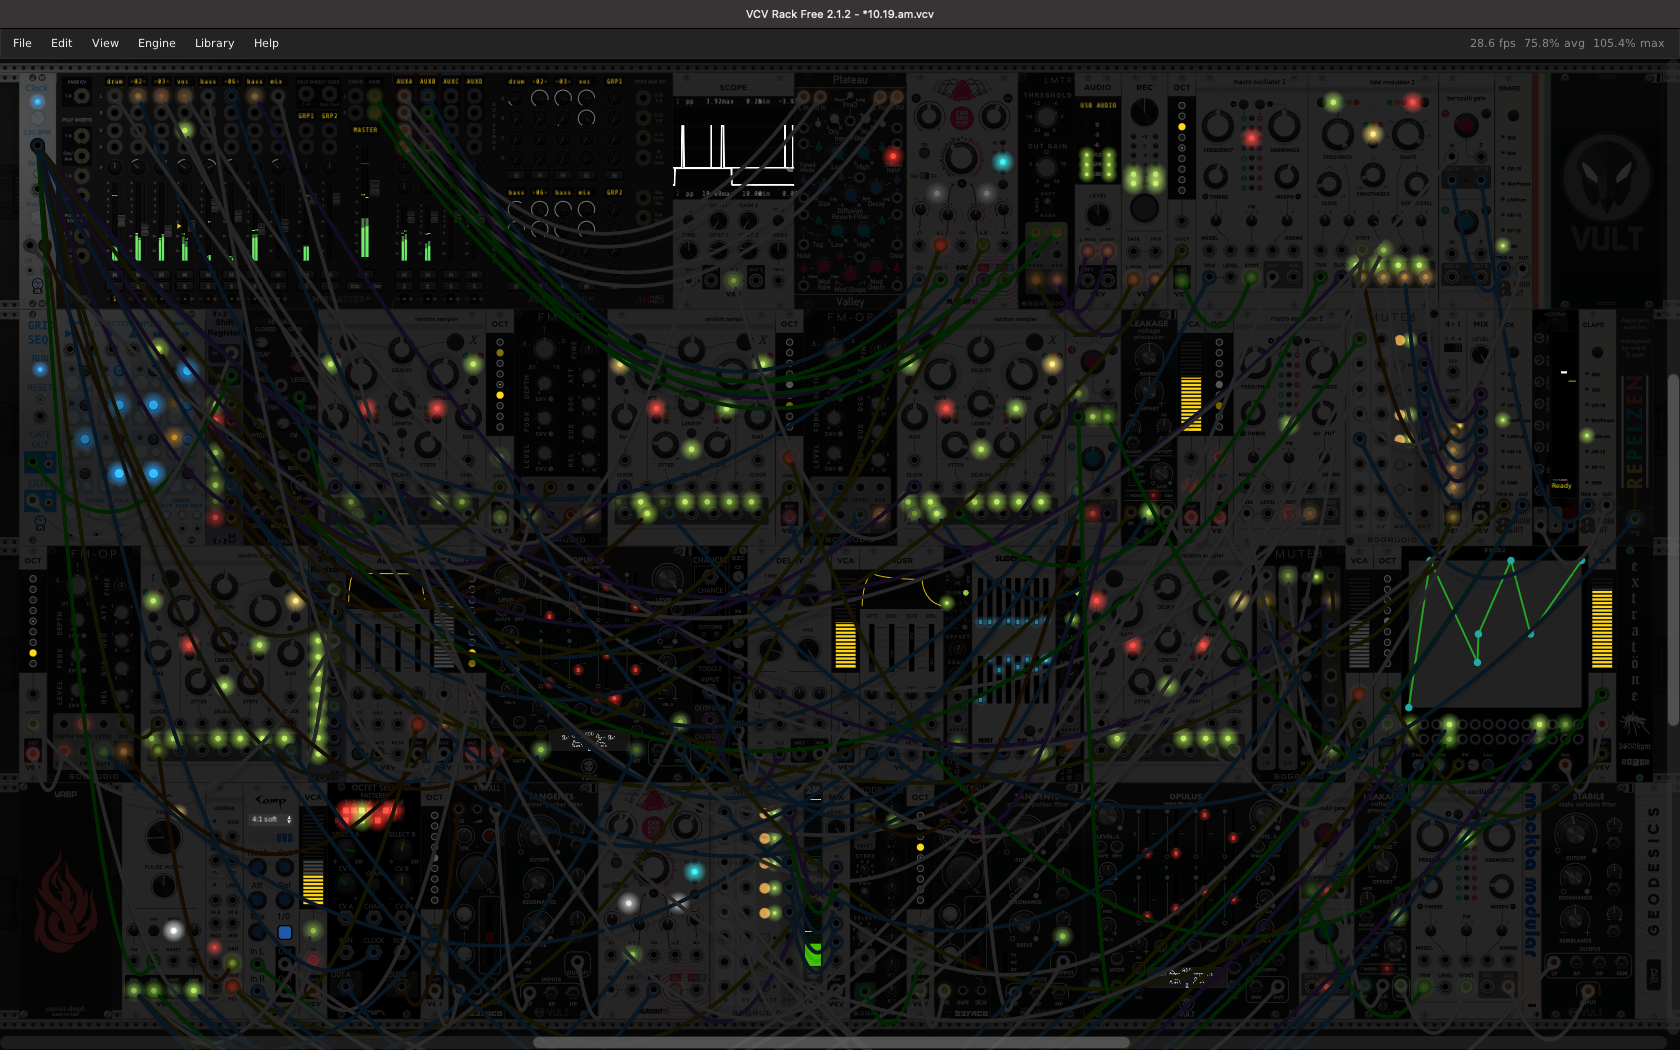Viewport: 1680px width, 1050px height.
Task: Click the LMTR THRESHOLD knob
Action: pyautogui.click(x=1046, y=118)
